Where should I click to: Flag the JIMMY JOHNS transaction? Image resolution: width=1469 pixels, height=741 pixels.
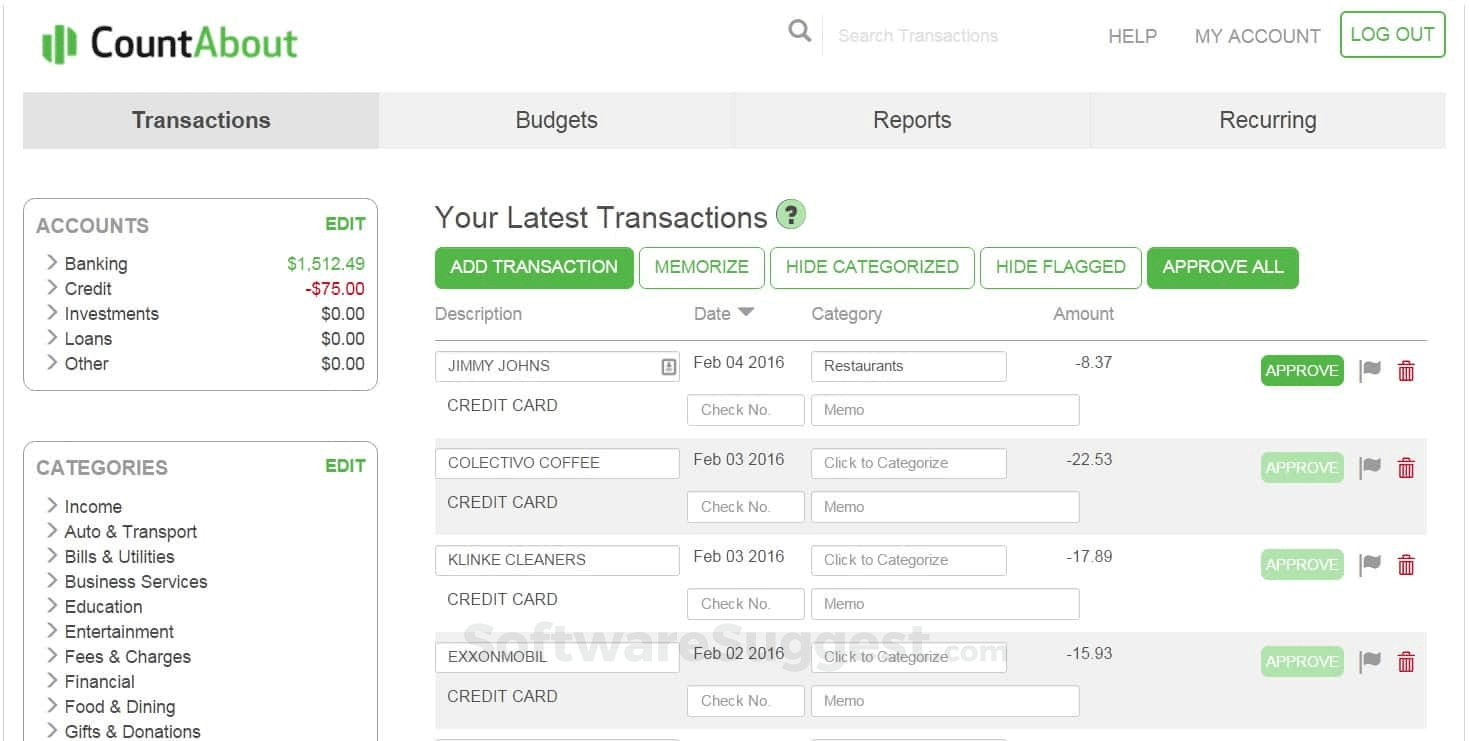[x=1369, y=370]
